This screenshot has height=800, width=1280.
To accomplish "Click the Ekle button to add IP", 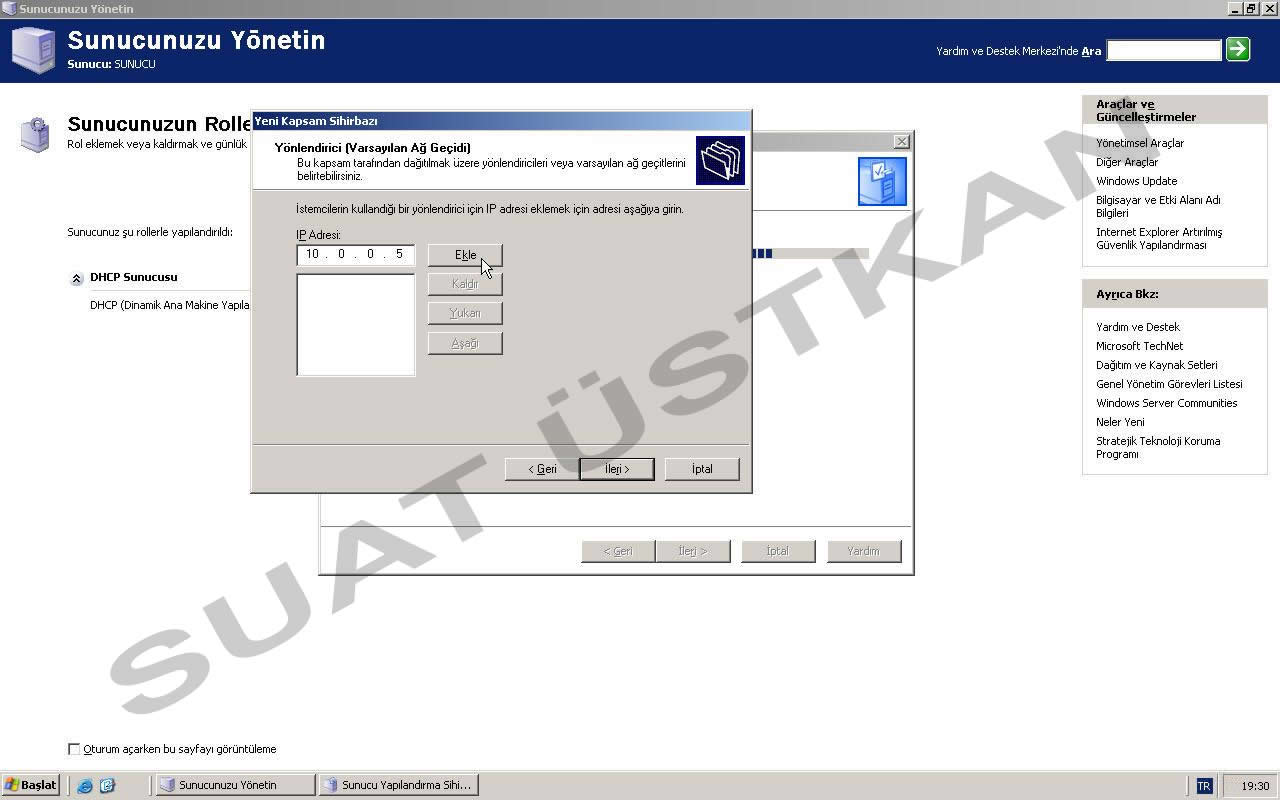I will coord(465,255).
